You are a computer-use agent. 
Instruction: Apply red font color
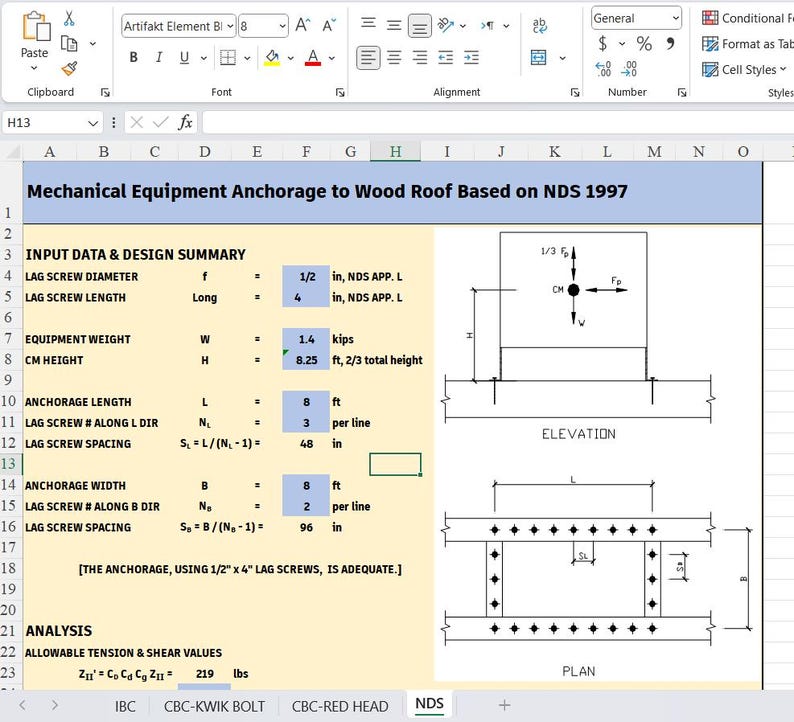[313, 58]
